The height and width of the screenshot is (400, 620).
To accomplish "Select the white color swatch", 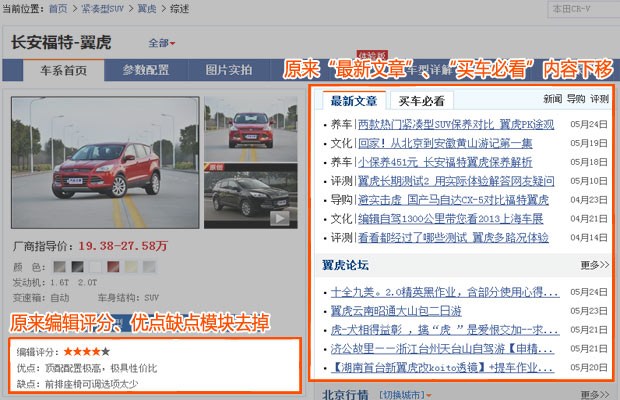I will [95, 267].
